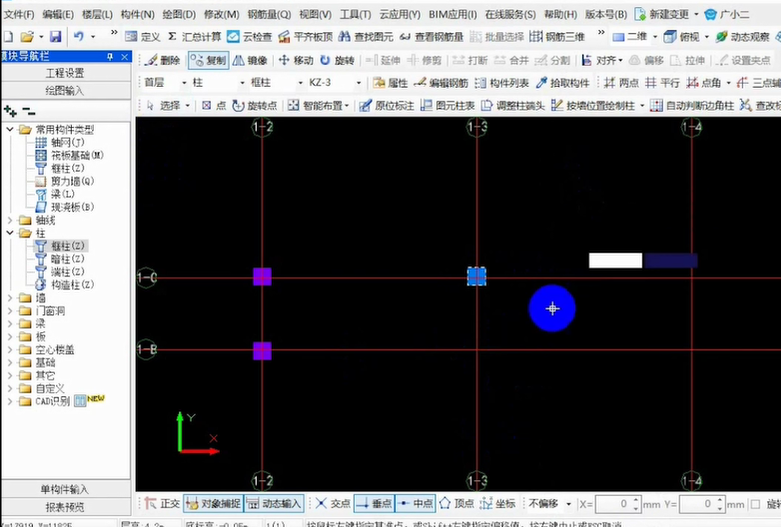
Task: Open BIM应用(I) menu
Action: point(453,14)
